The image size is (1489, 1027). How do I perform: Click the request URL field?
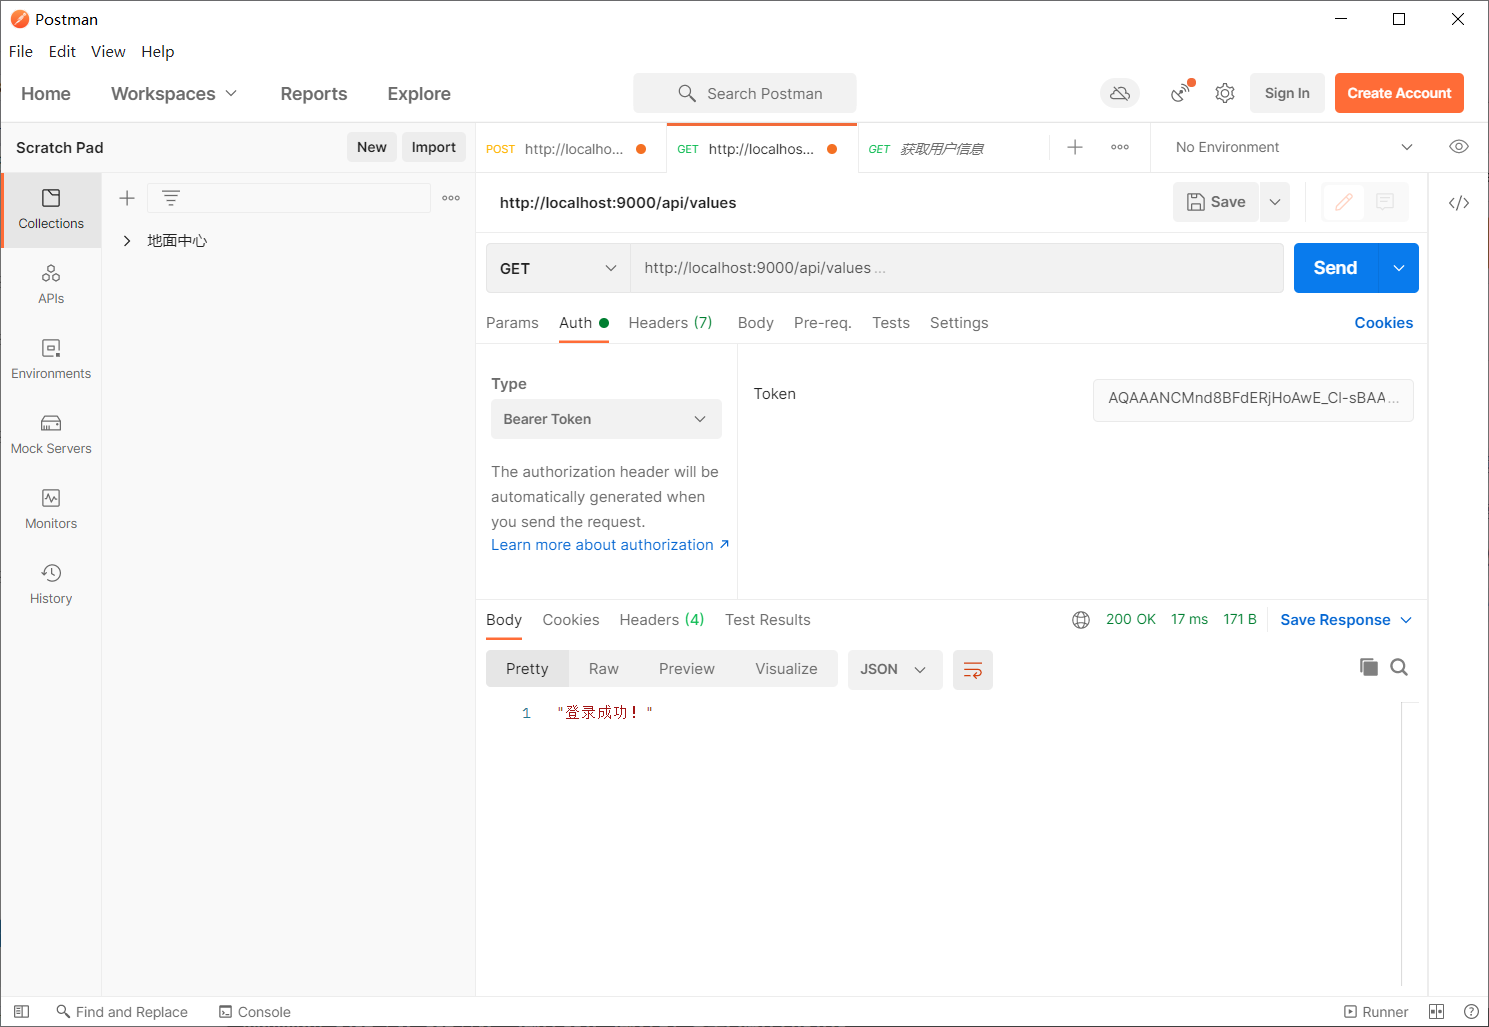[x=957, y=268]
